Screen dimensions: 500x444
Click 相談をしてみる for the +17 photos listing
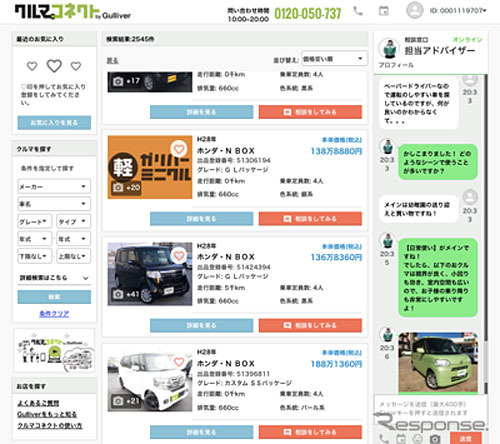point(310,112)
